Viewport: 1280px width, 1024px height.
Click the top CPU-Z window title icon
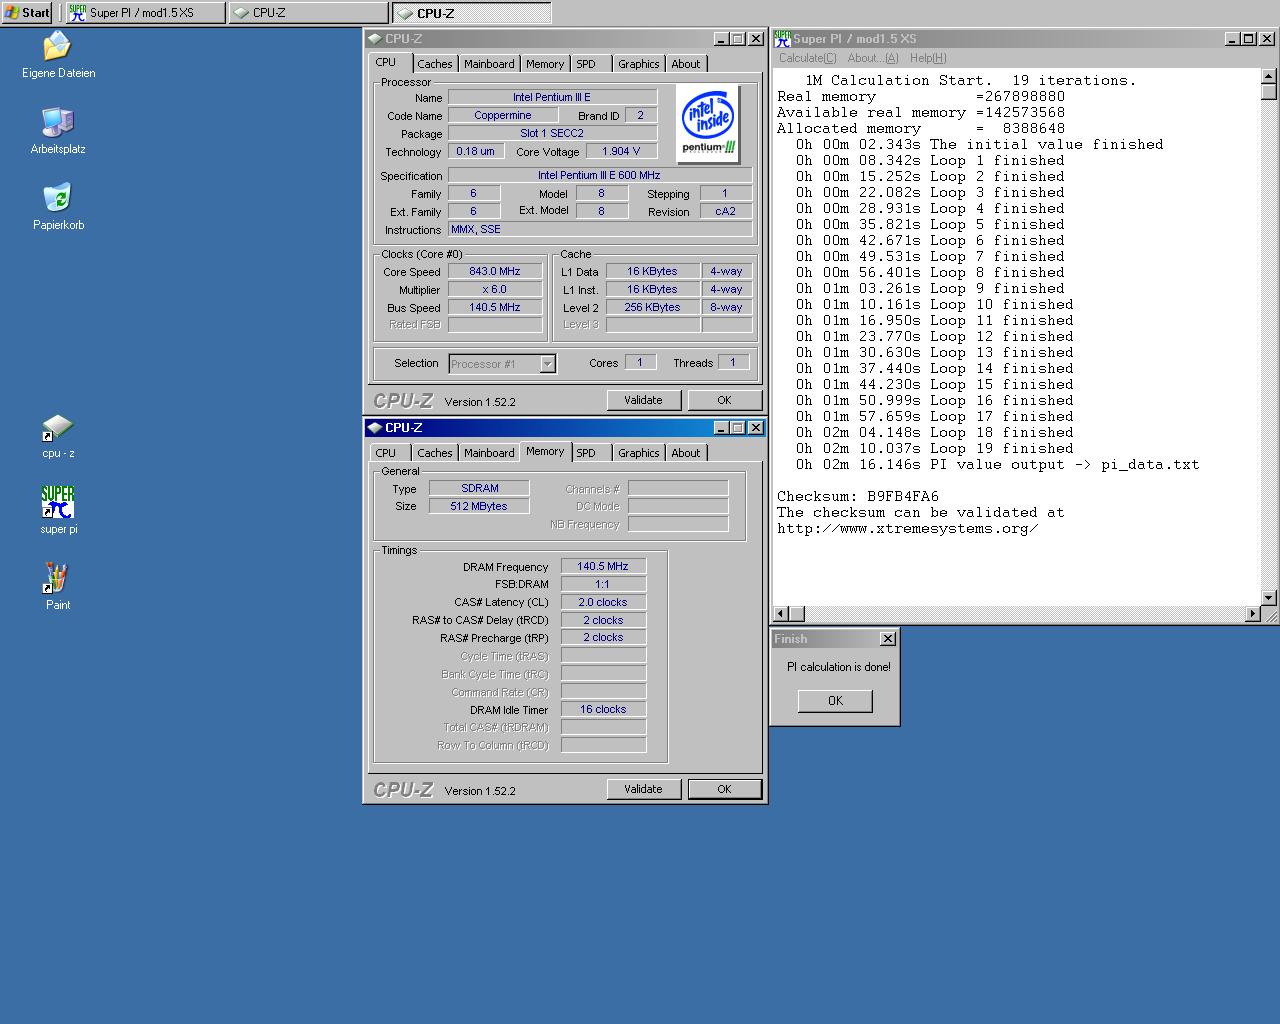point(375,39)
